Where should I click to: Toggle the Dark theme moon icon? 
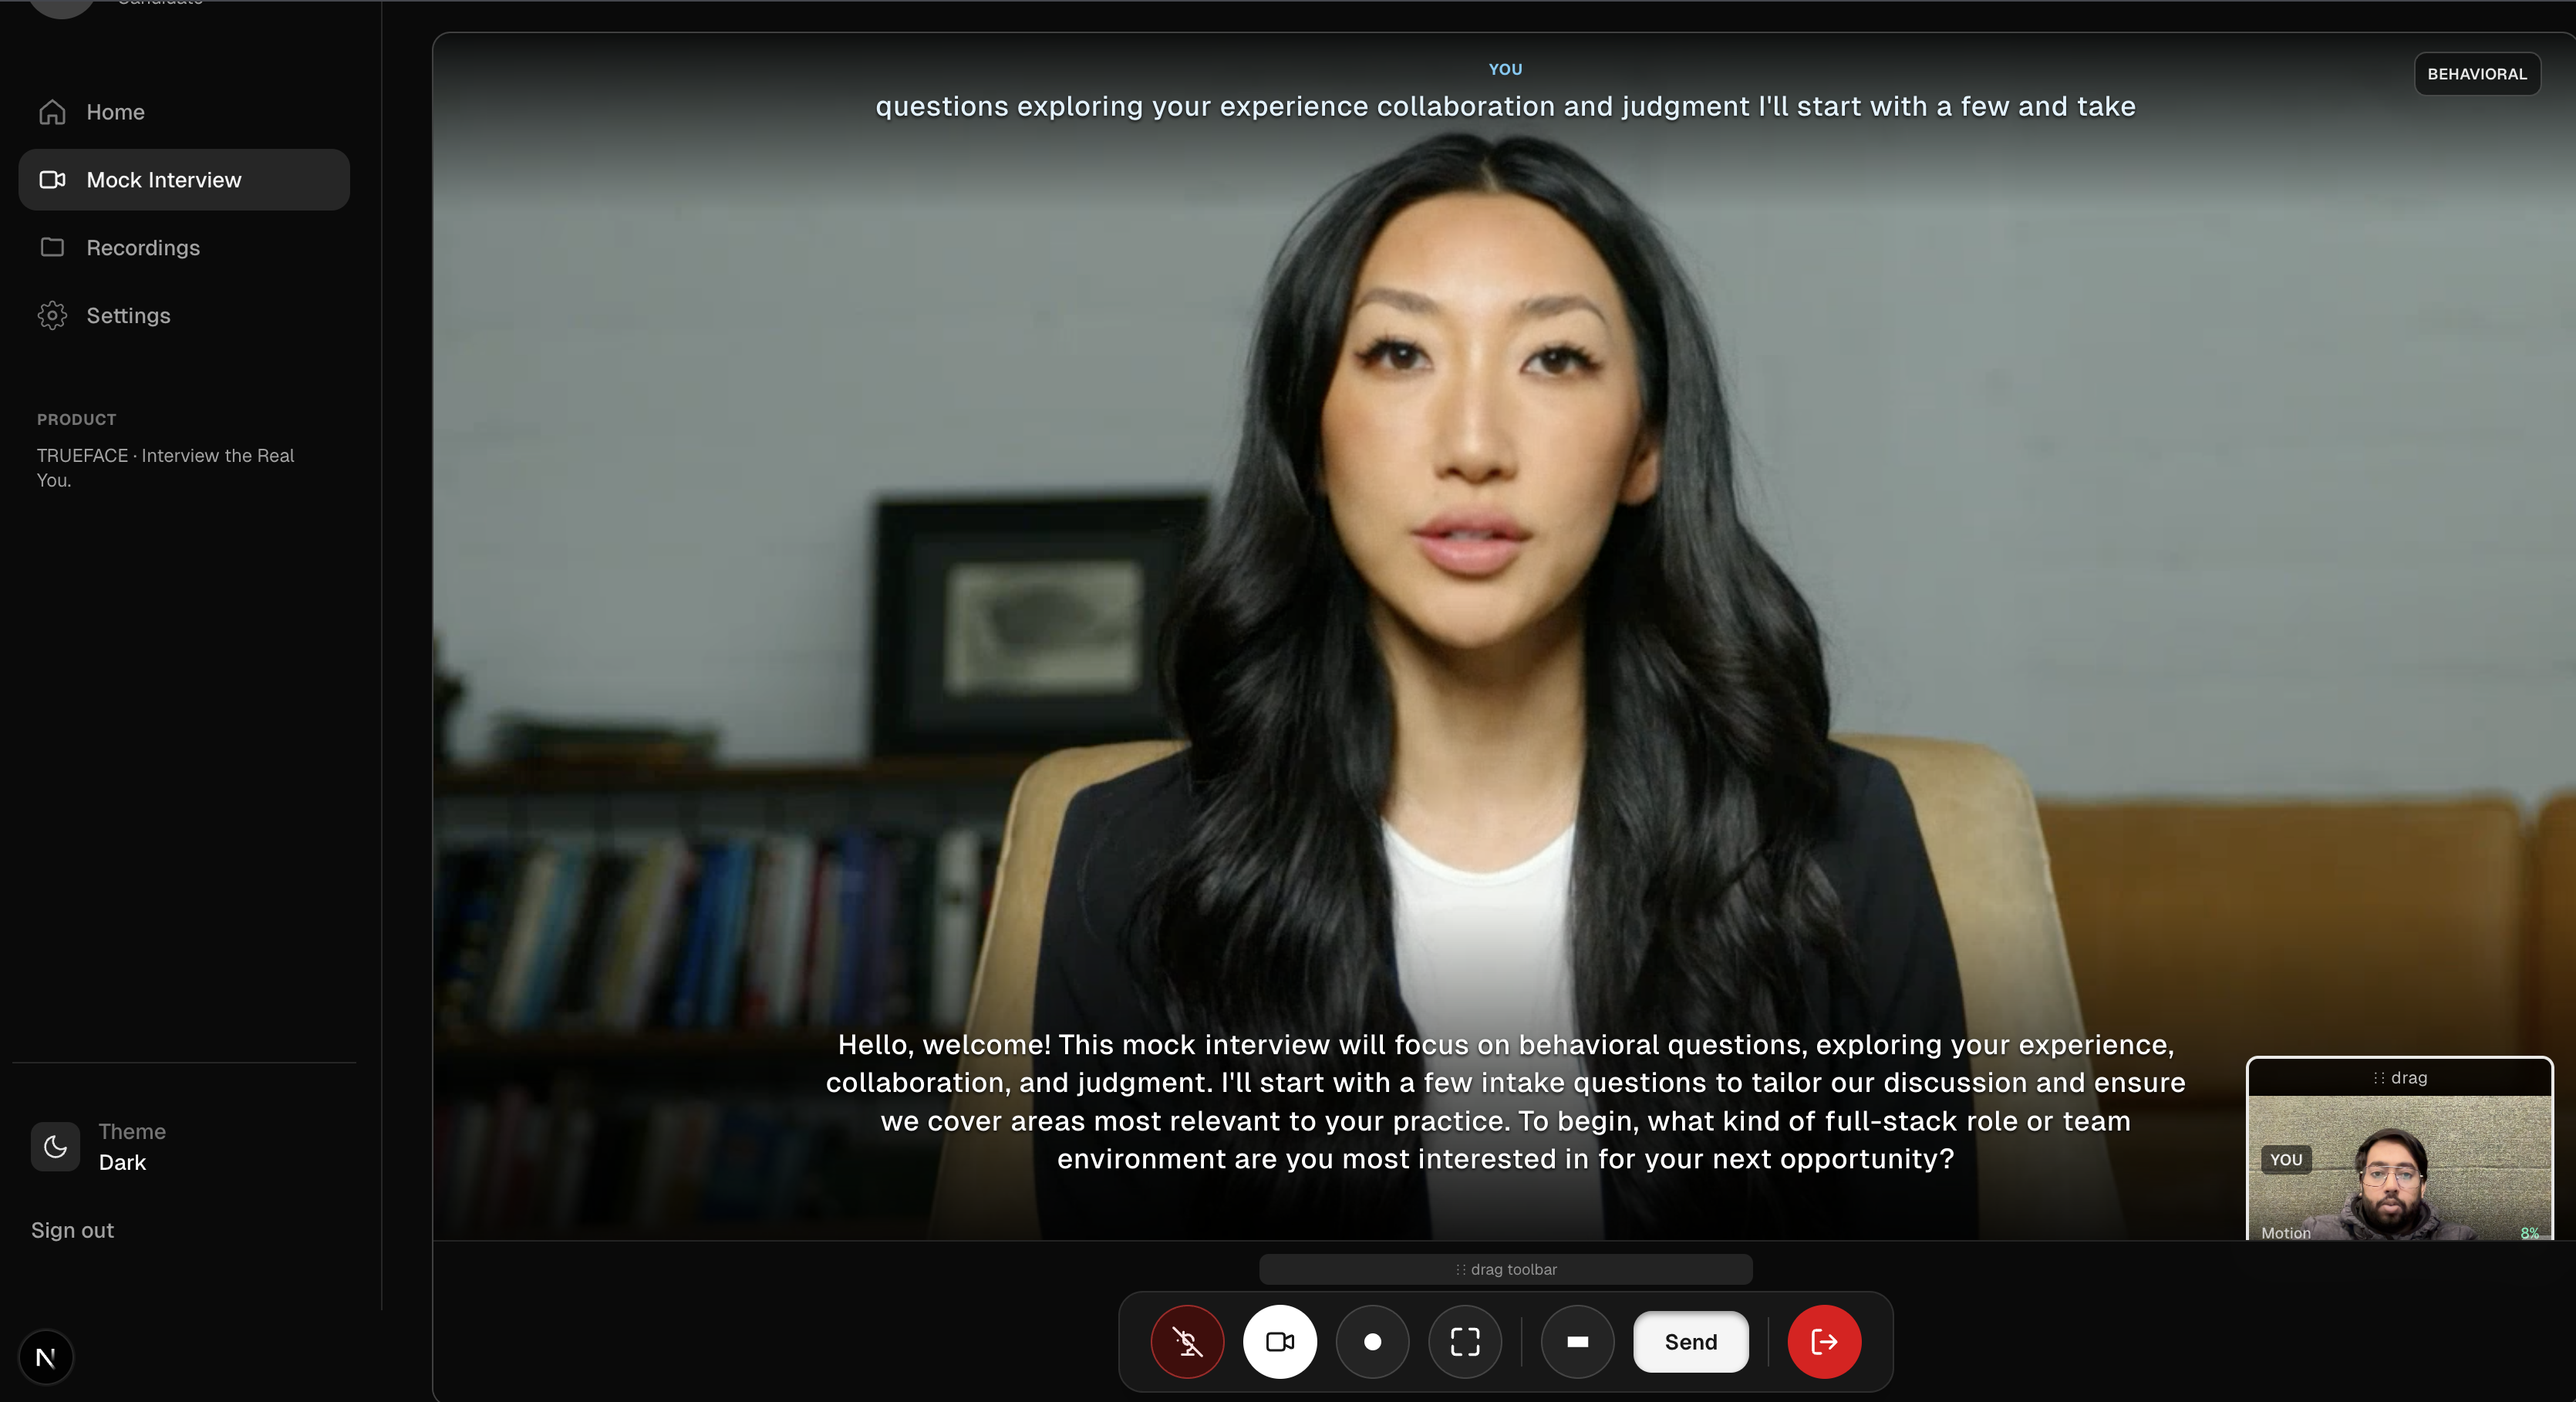click(x=56, y=1146)
